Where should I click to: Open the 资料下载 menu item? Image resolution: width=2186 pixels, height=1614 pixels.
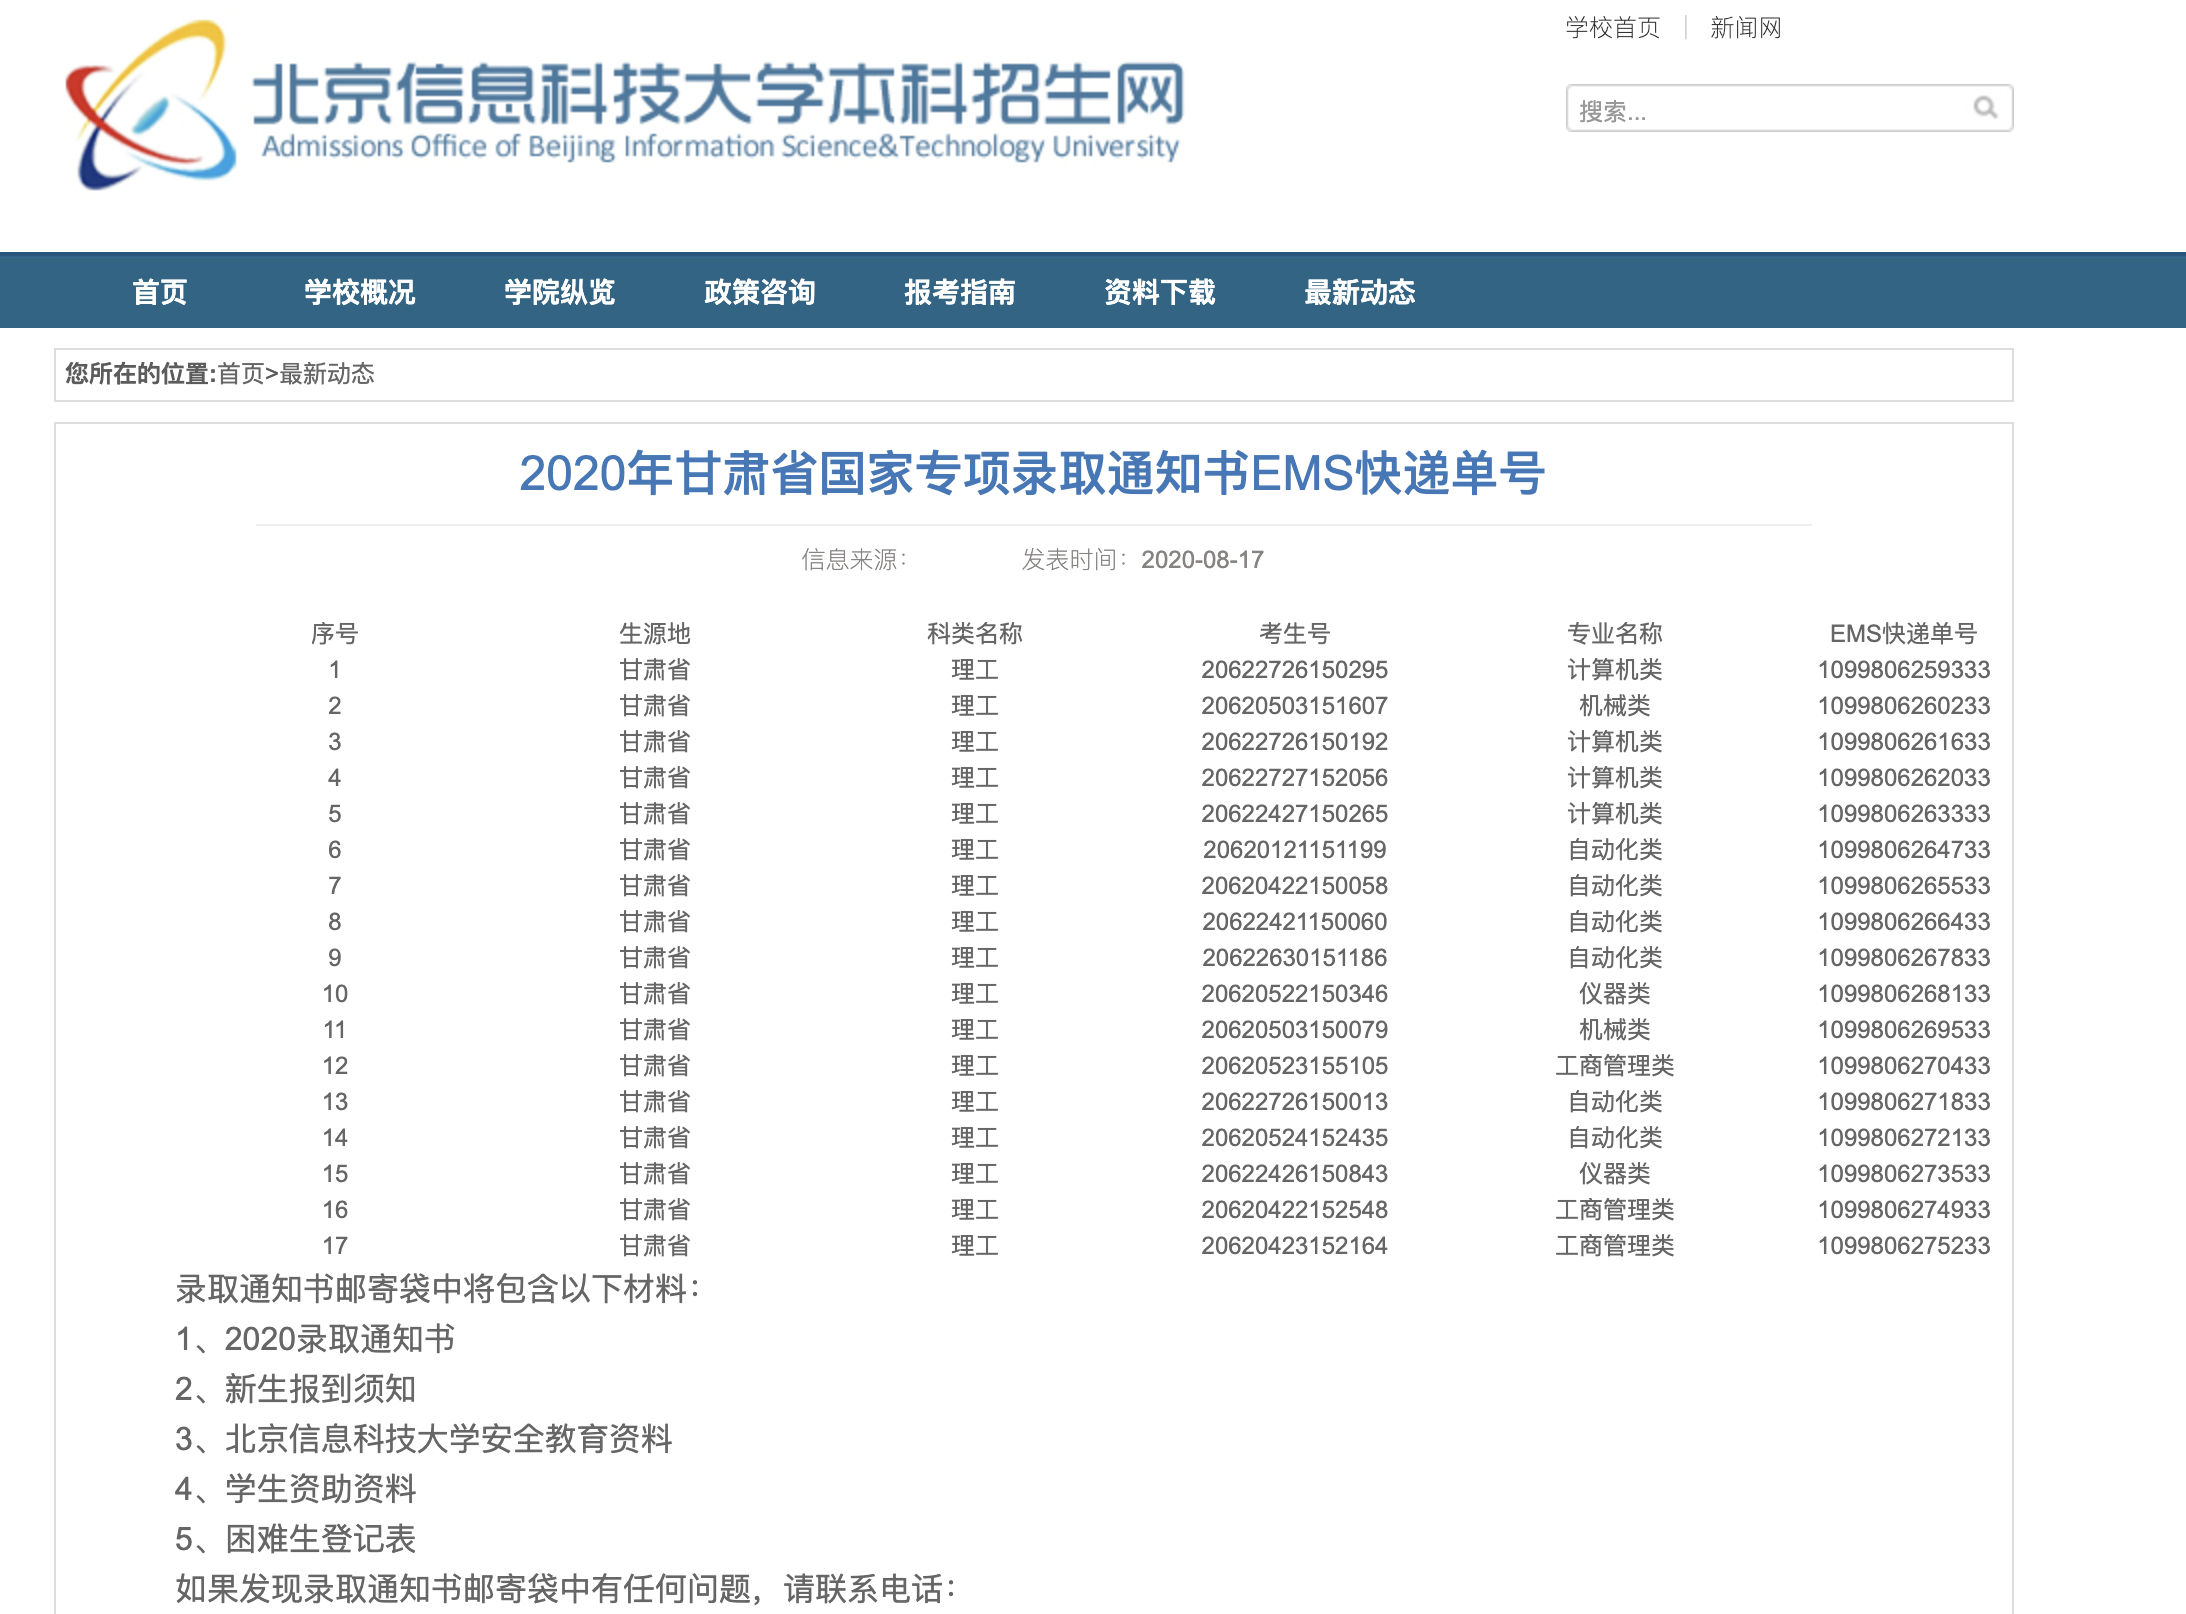point(1160,292)
